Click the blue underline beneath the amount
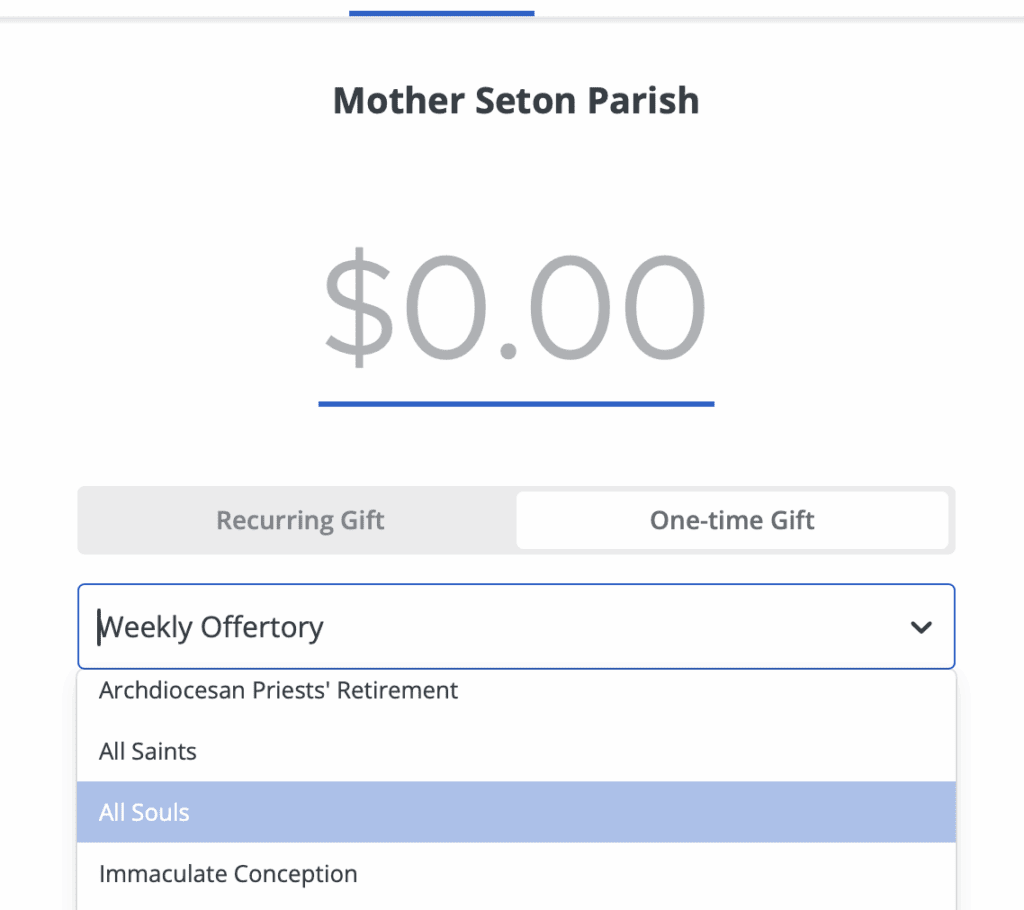The width and height of the screenshot is (1024, 910). (515, 404)
